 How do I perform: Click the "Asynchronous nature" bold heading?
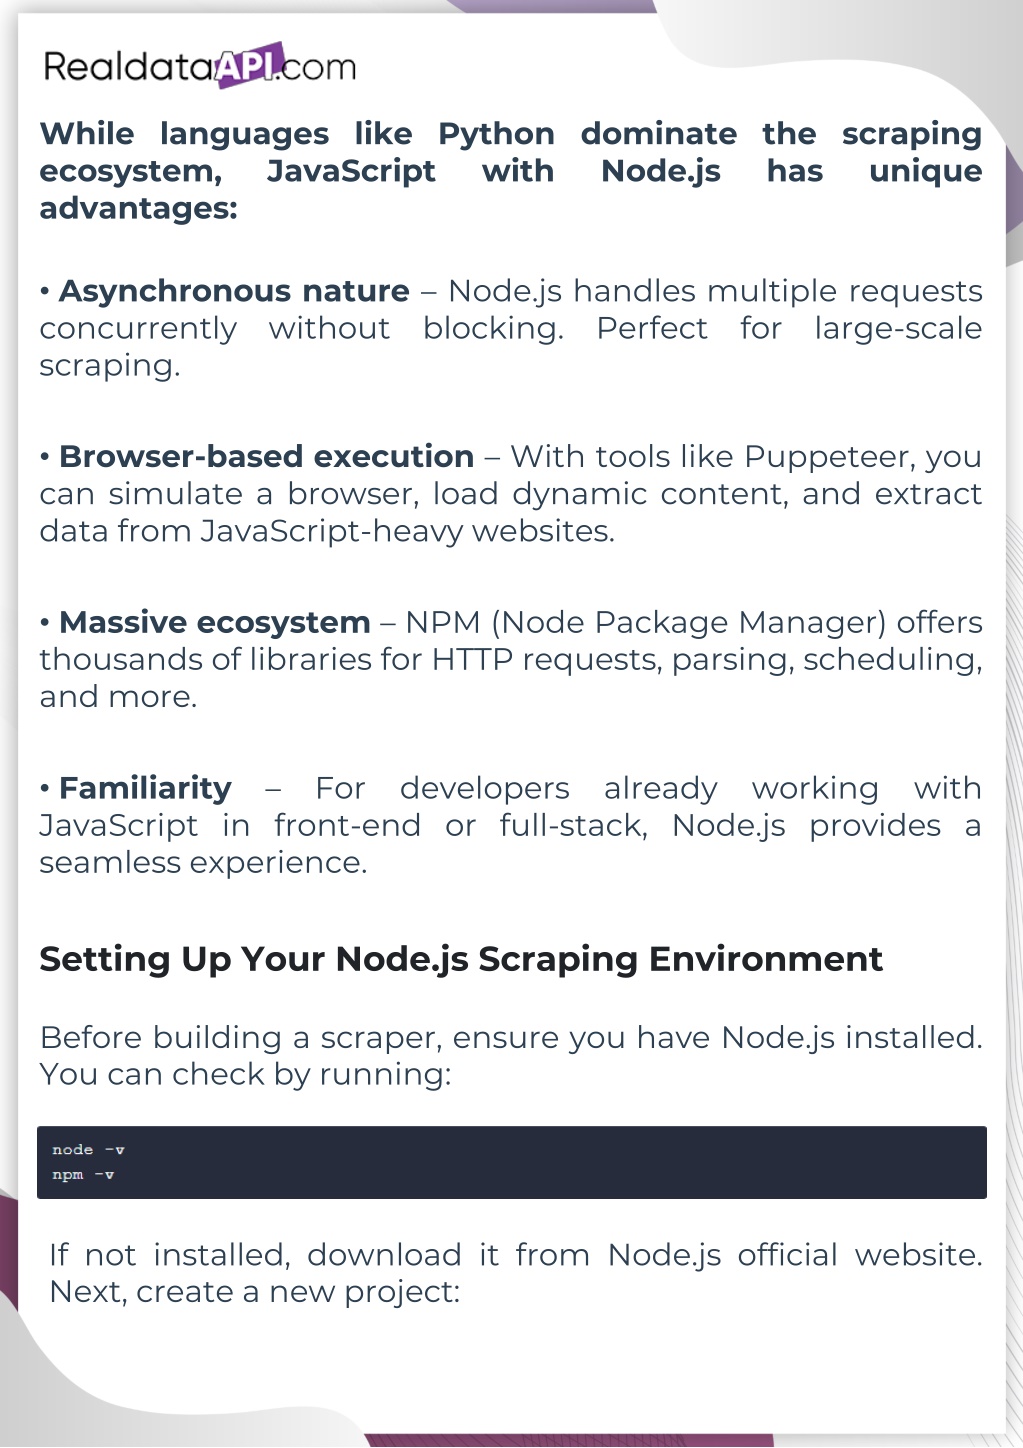(x=234, y=291)
